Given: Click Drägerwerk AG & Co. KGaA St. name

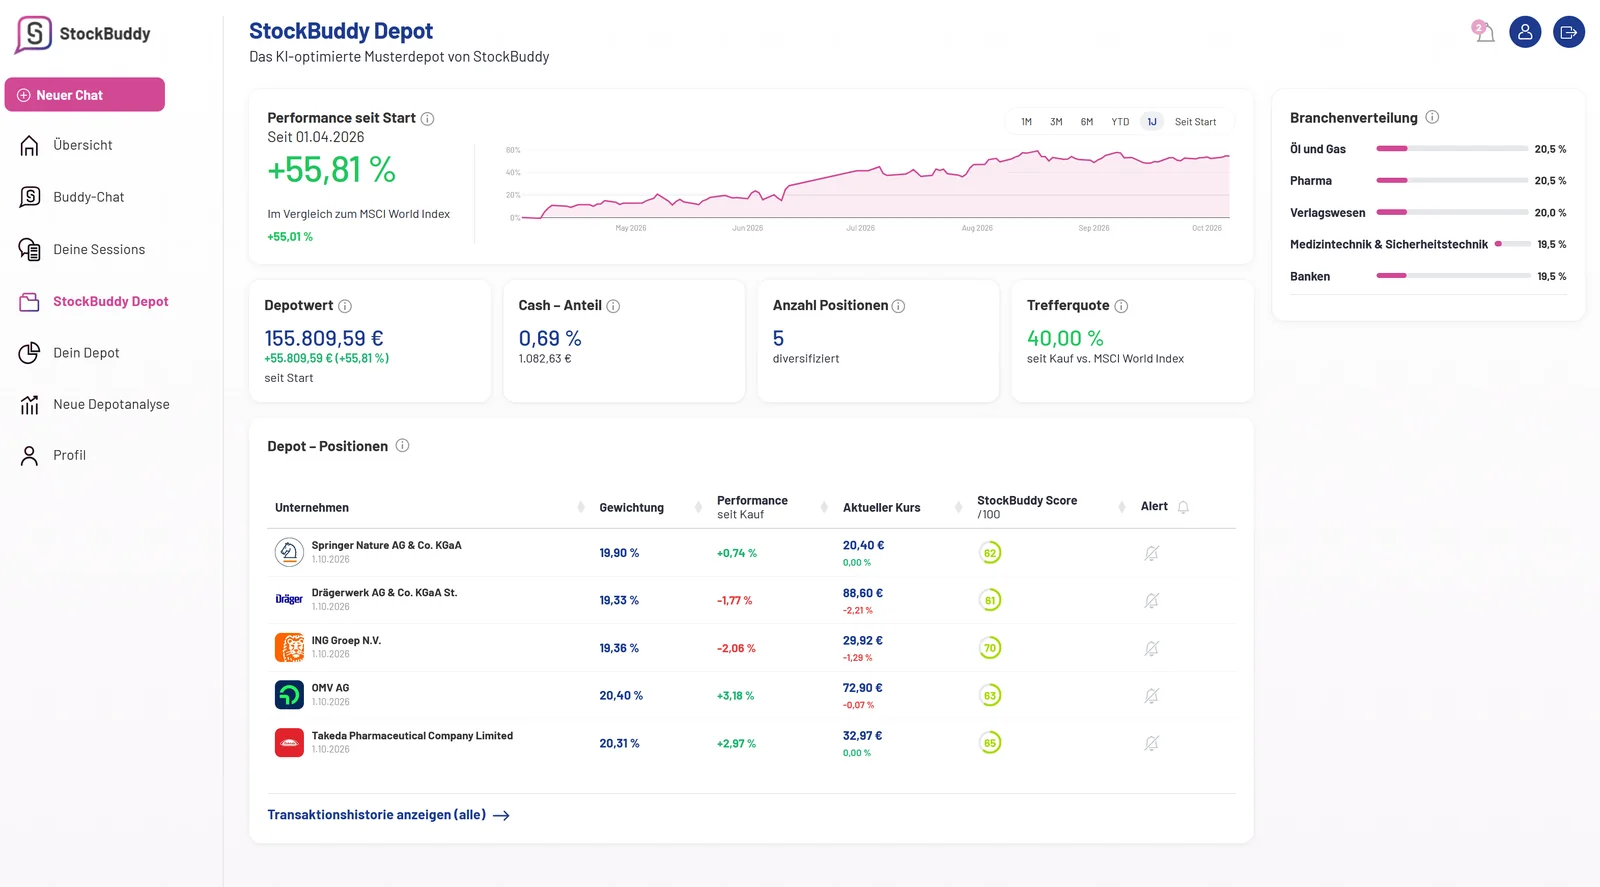Looking at the screenshot, I should click(x=384, y=592).
